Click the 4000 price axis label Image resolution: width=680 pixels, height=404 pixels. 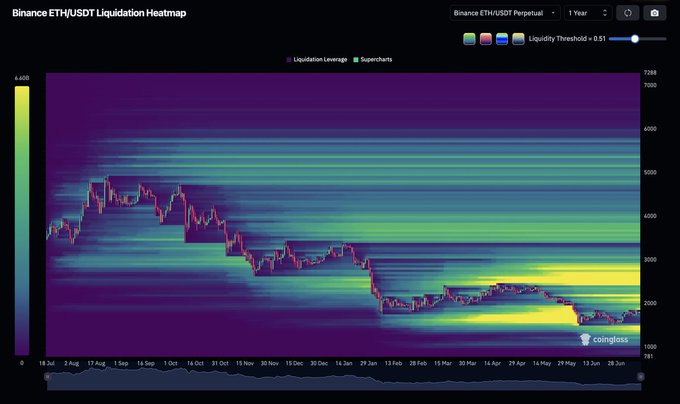point(650,216)
